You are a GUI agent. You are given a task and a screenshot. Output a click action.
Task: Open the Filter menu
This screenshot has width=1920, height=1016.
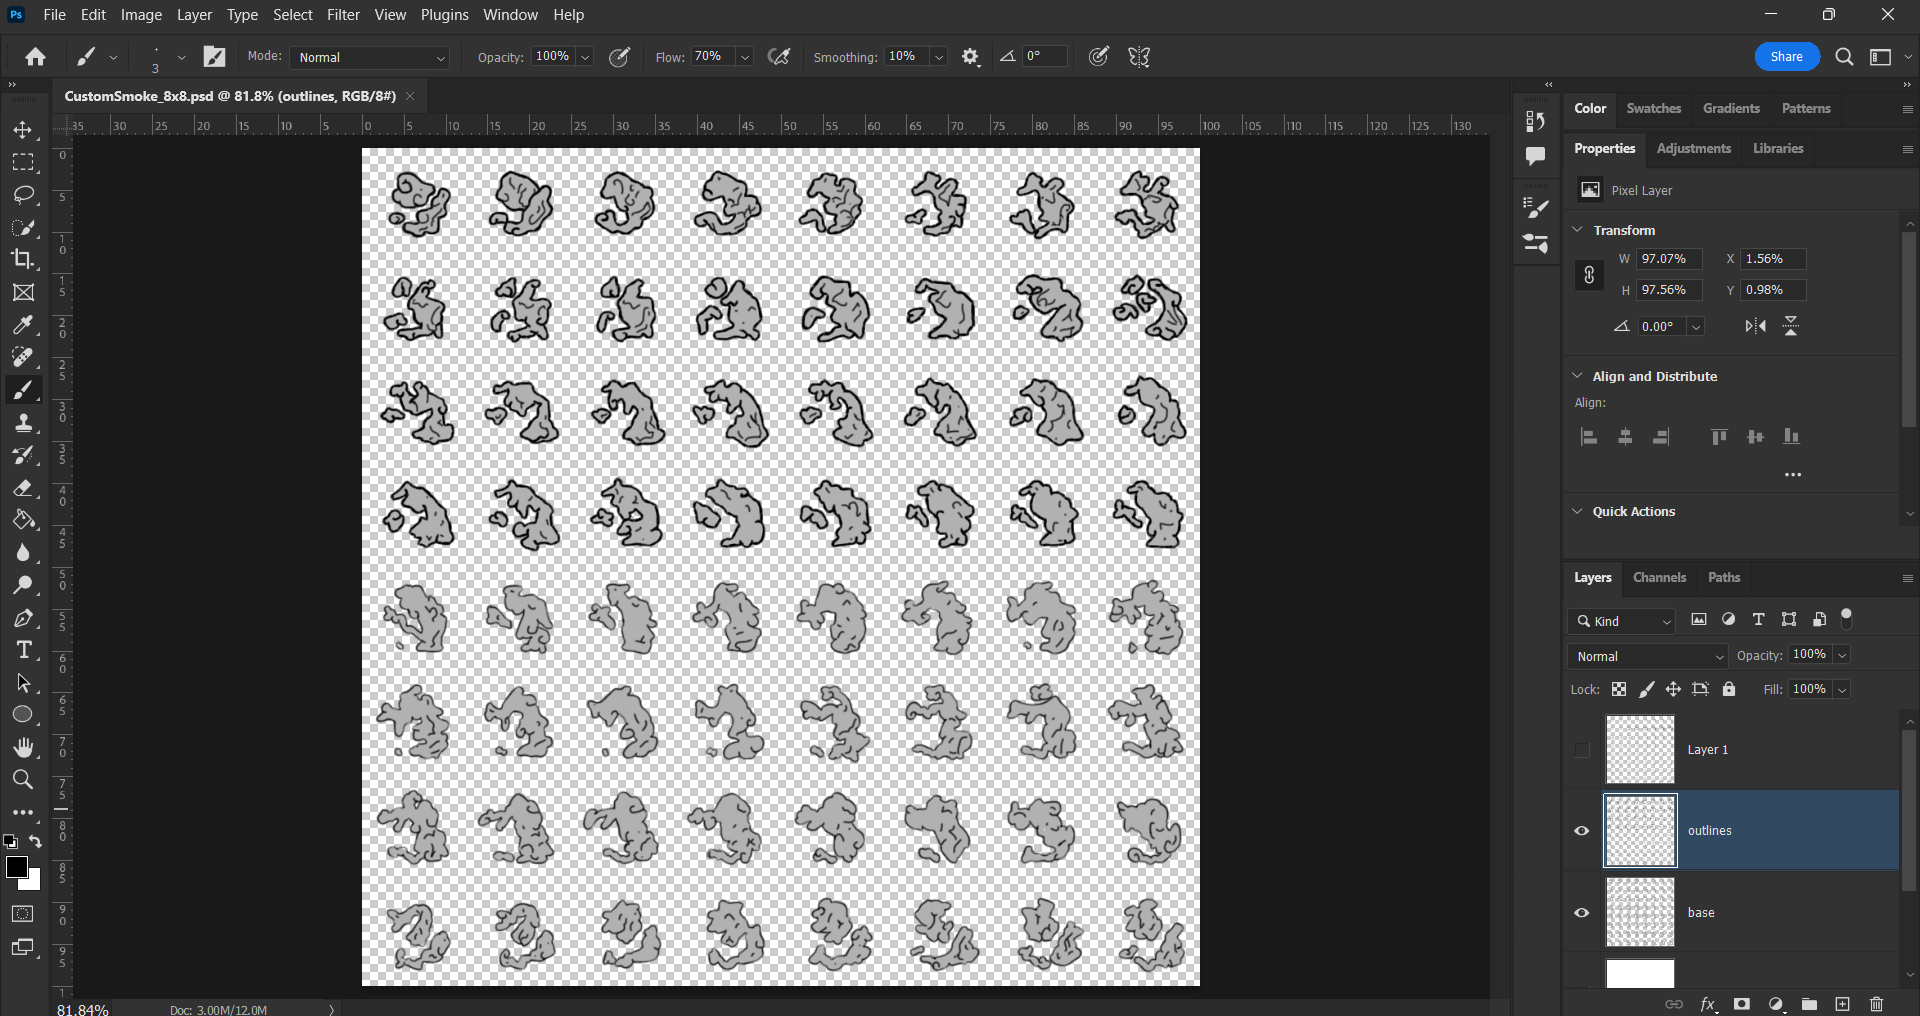click(x=343, y=15)
